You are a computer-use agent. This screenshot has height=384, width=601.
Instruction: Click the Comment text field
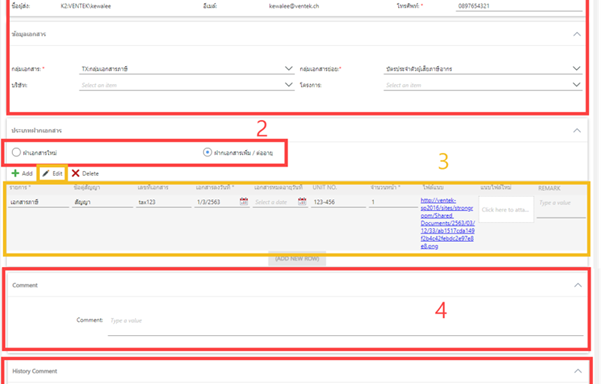[345, 325]
